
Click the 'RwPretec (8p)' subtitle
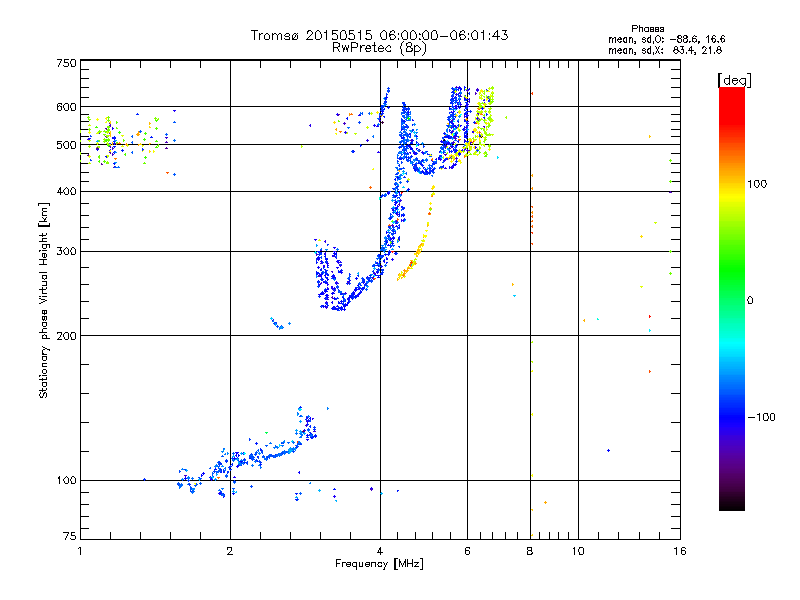pos(379,48)
